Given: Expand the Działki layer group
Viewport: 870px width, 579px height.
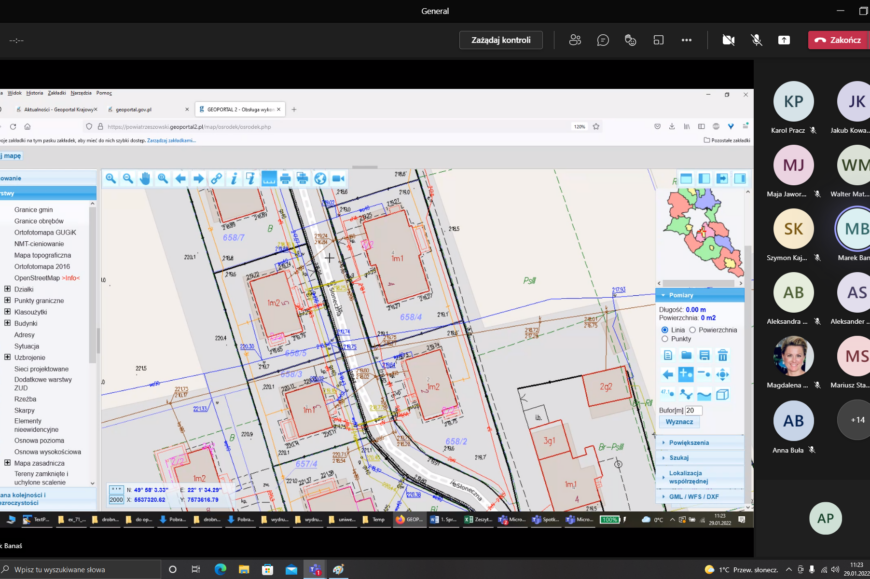Looking at the screenshot, I should coord(7,289).
